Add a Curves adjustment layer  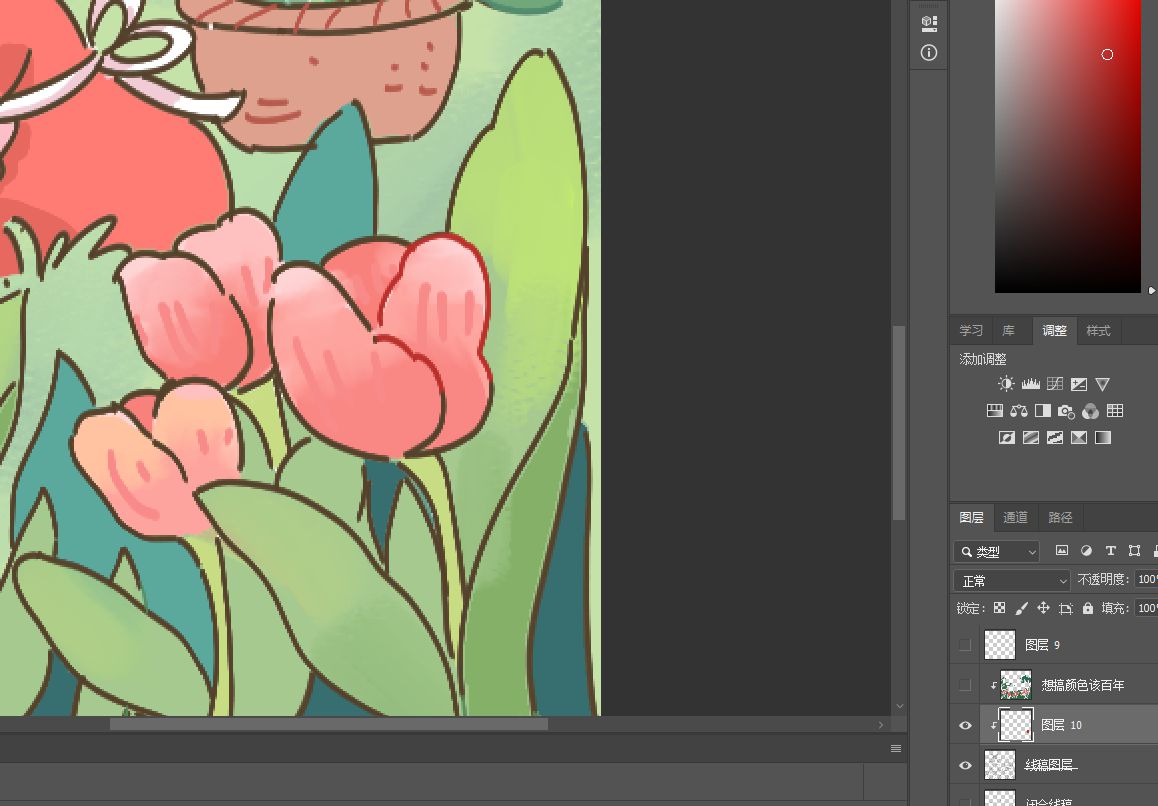1055,383
